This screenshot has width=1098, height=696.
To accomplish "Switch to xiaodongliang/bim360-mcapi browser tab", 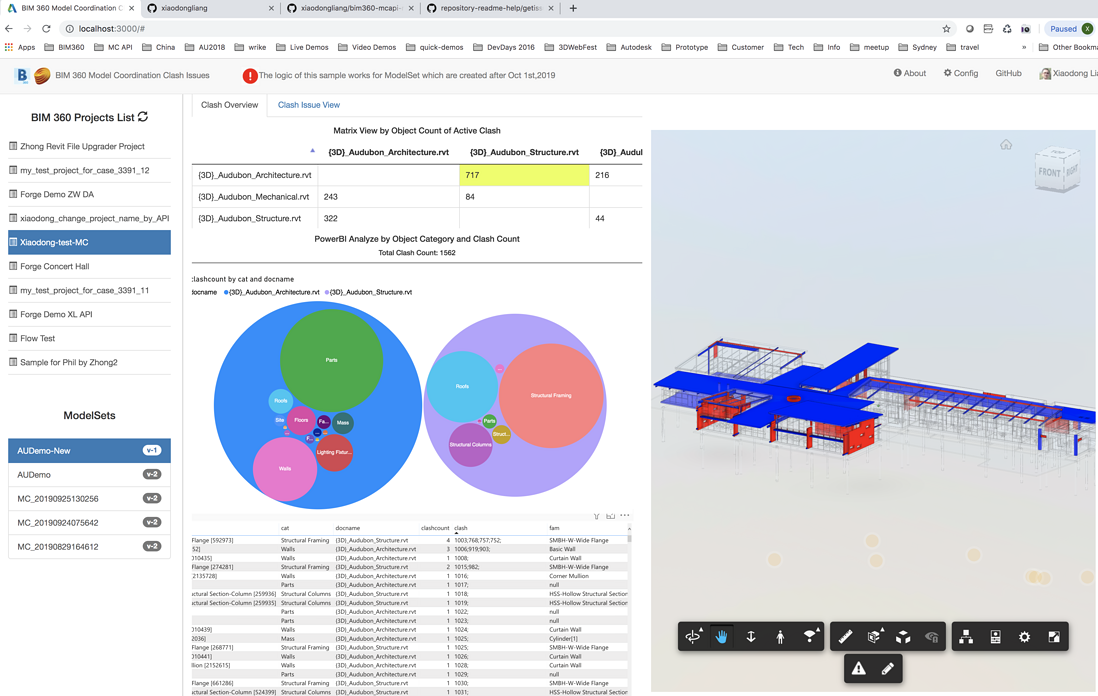I will click(350, 8).
